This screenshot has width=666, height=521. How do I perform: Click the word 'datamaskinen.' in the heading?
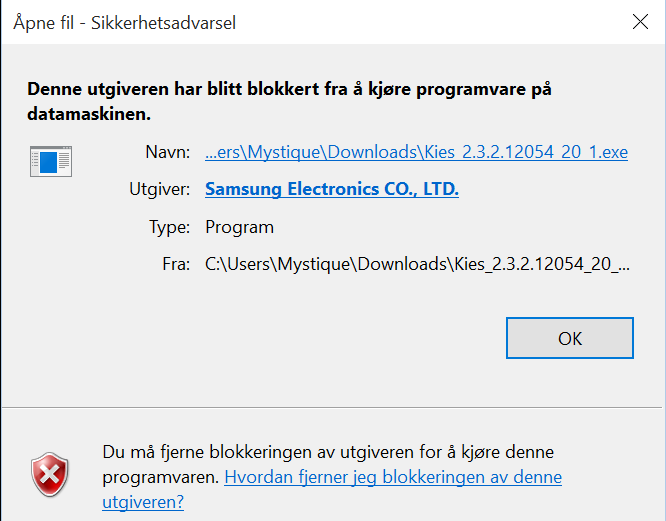(89, 114)
